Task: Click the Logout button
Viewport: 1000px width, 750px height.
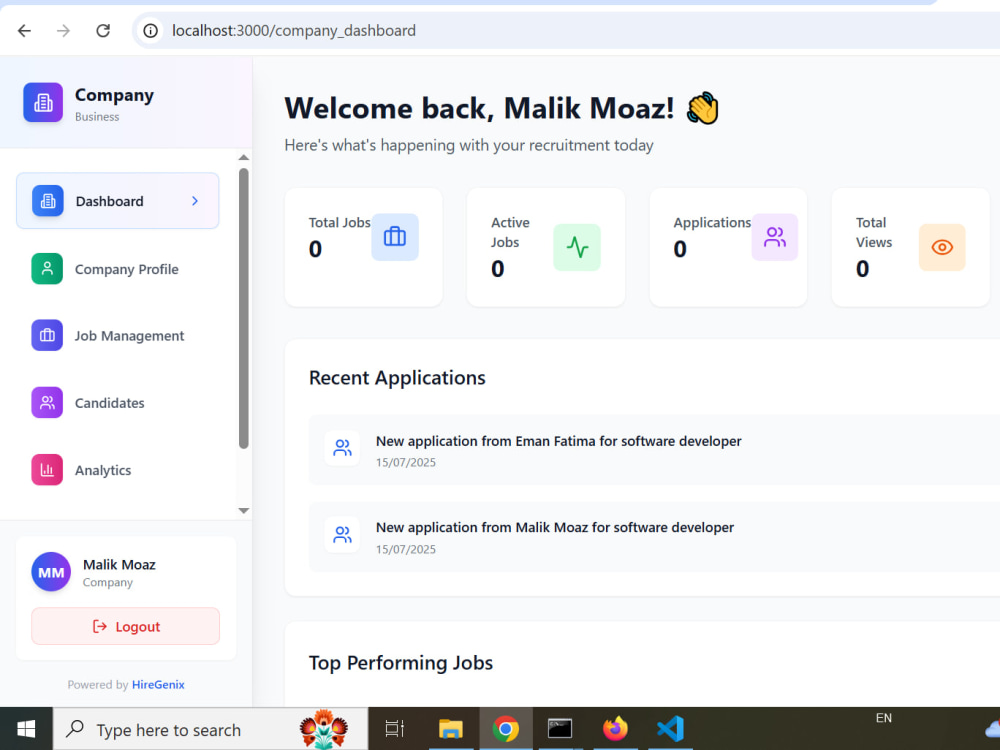Action: pyautogui.click(x=126, y=626)
